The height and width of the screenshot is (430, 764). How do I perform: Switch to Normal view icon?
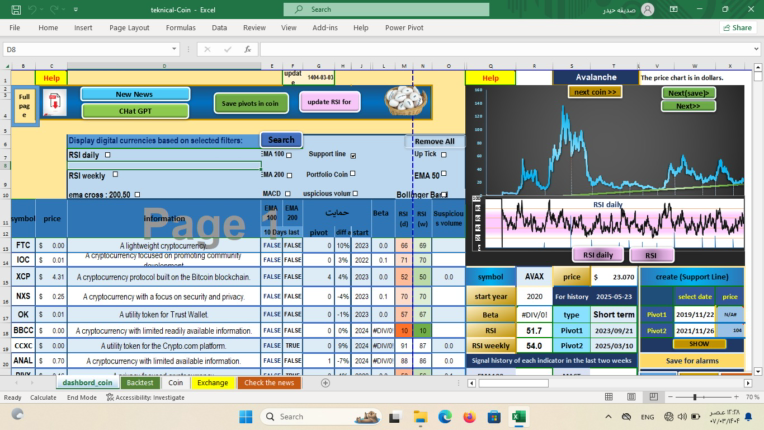(x=609, y=397)
